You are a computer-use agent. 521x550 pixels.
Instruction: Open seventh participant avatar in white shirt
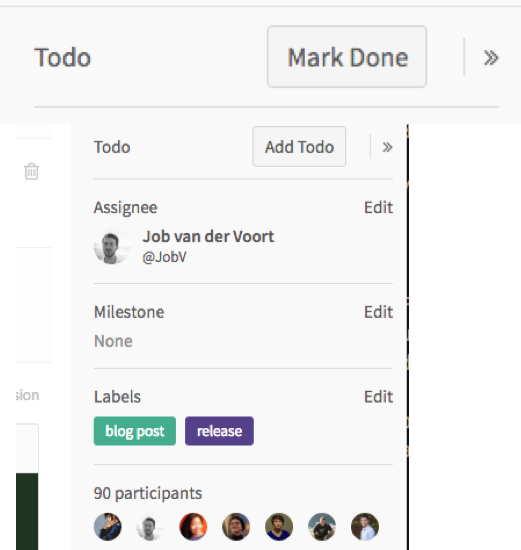tap(365, 526)
